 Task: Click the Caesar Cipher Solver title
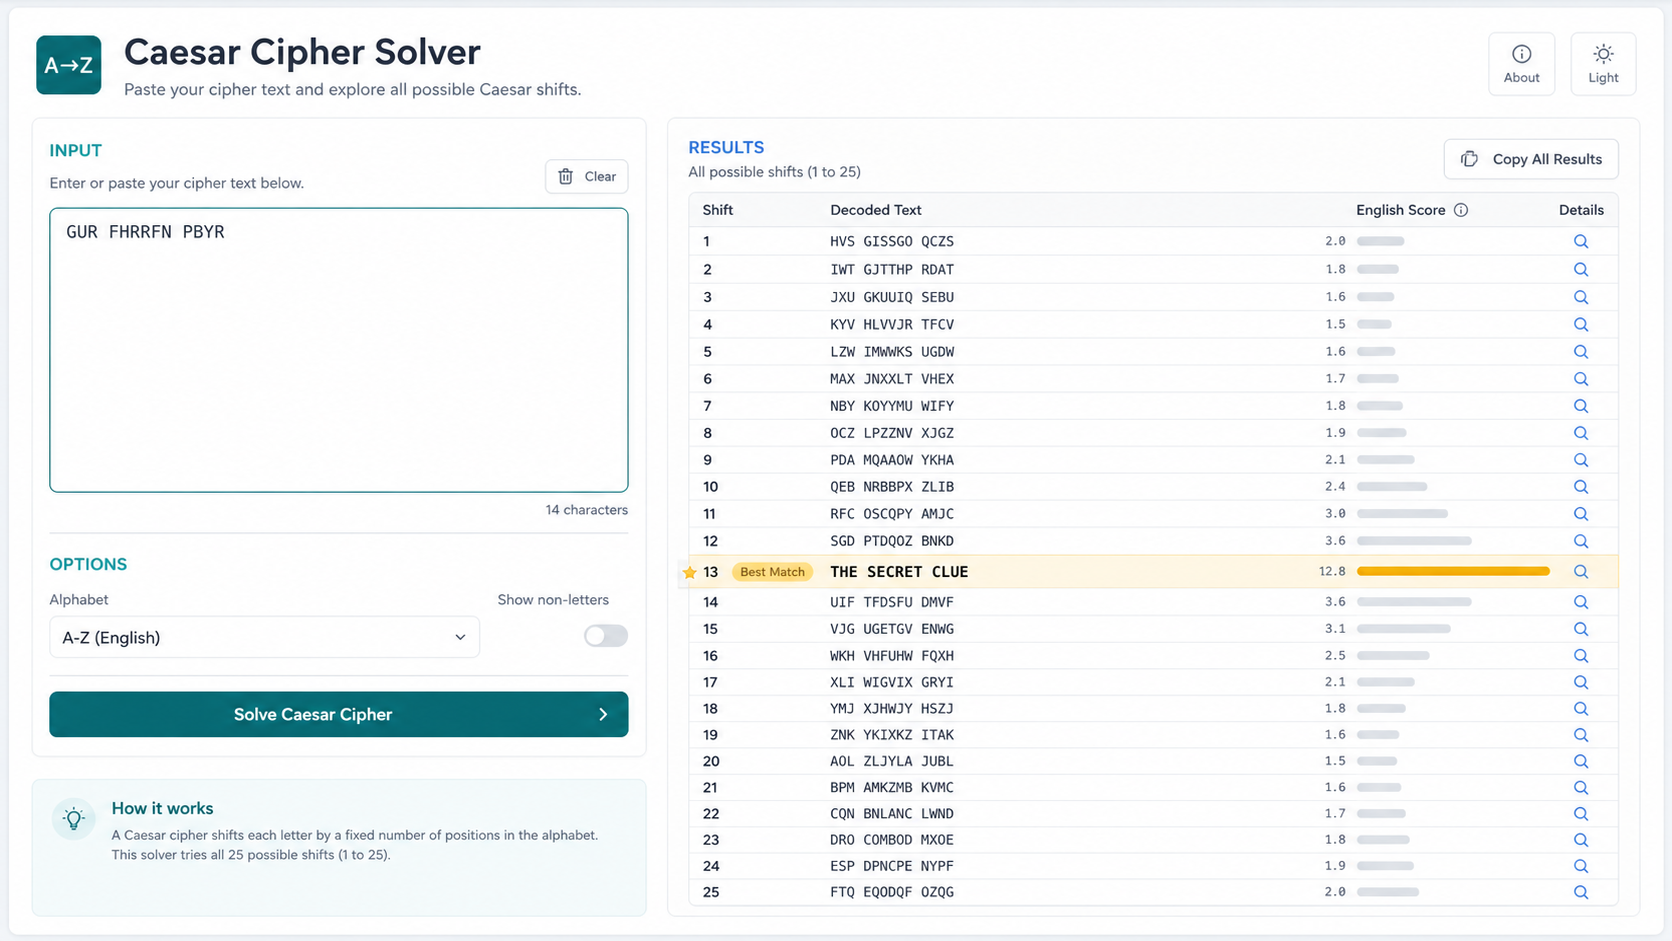pos(302,52)
